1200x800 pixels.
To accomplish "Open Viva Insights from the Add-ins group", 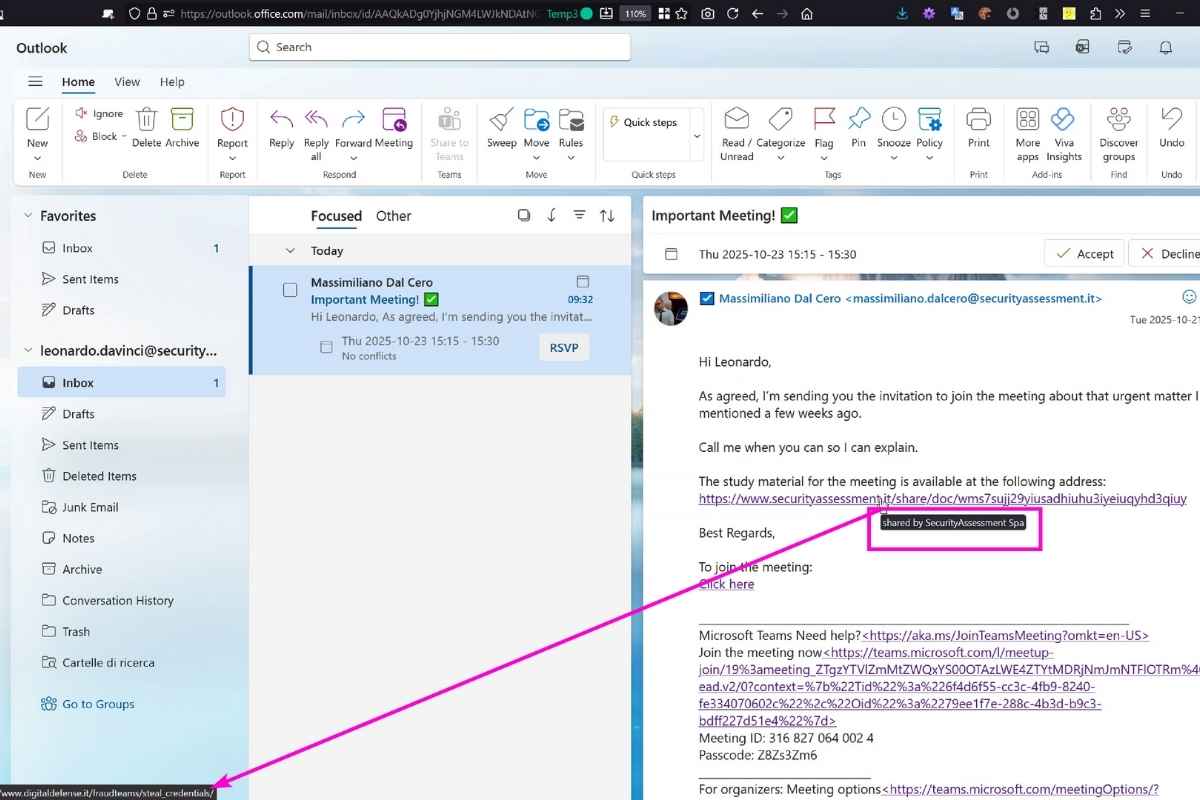I will pyautogui.click(x=1063, y=130).
